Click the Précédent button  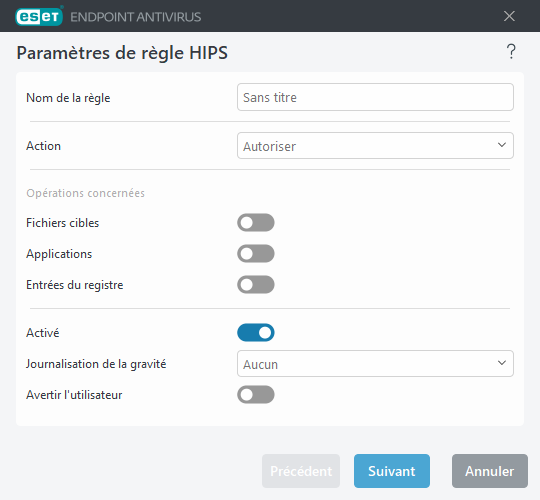(301, 471)
